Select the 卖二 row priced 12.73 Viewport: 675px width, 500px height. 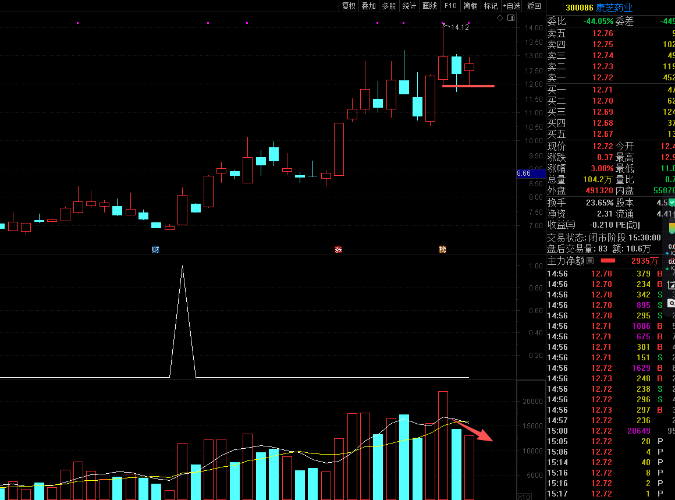pos(611,66)
